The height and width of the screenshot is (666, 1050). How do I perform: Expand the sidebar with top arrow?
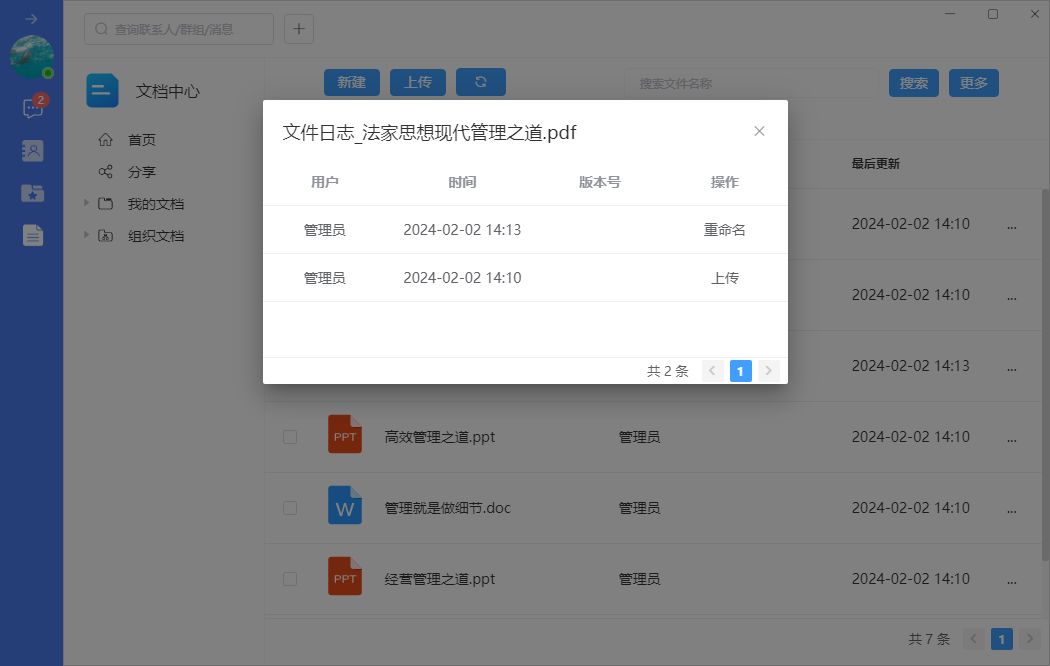coord(31,19)
